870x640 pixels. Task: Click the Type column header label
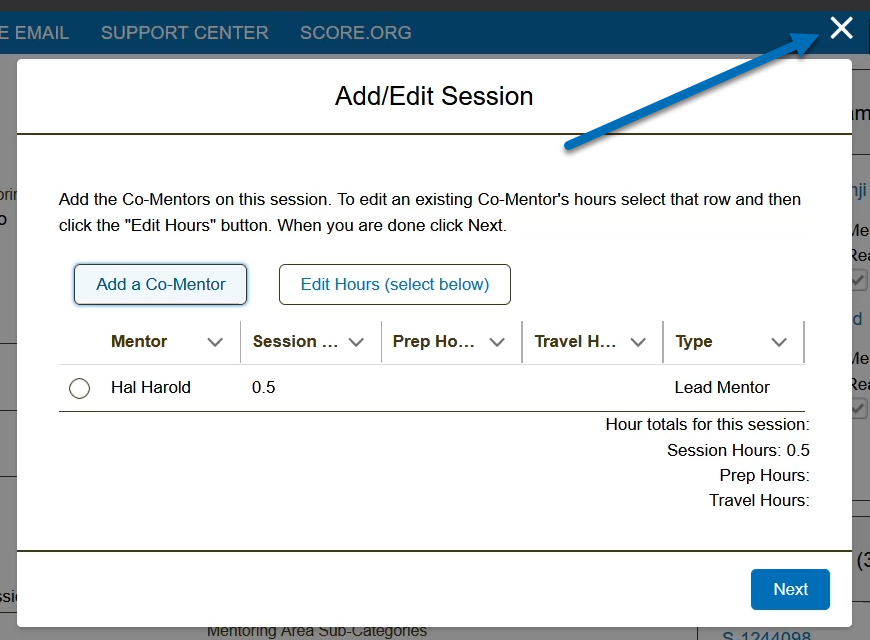694,341
